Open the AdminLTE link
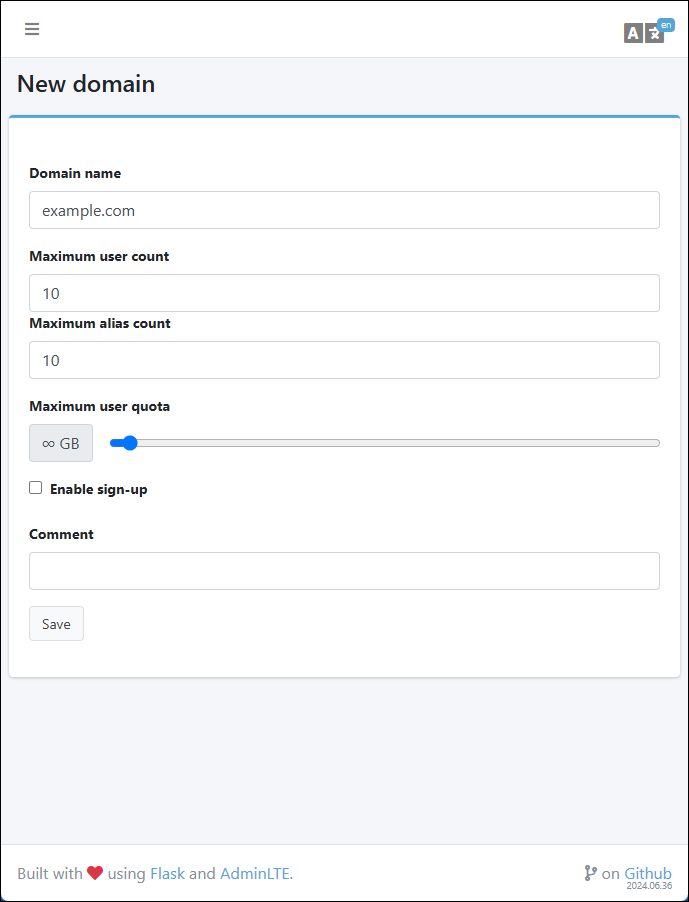Image resolution: width=689 pixels, height=902 pixels. 254,873
